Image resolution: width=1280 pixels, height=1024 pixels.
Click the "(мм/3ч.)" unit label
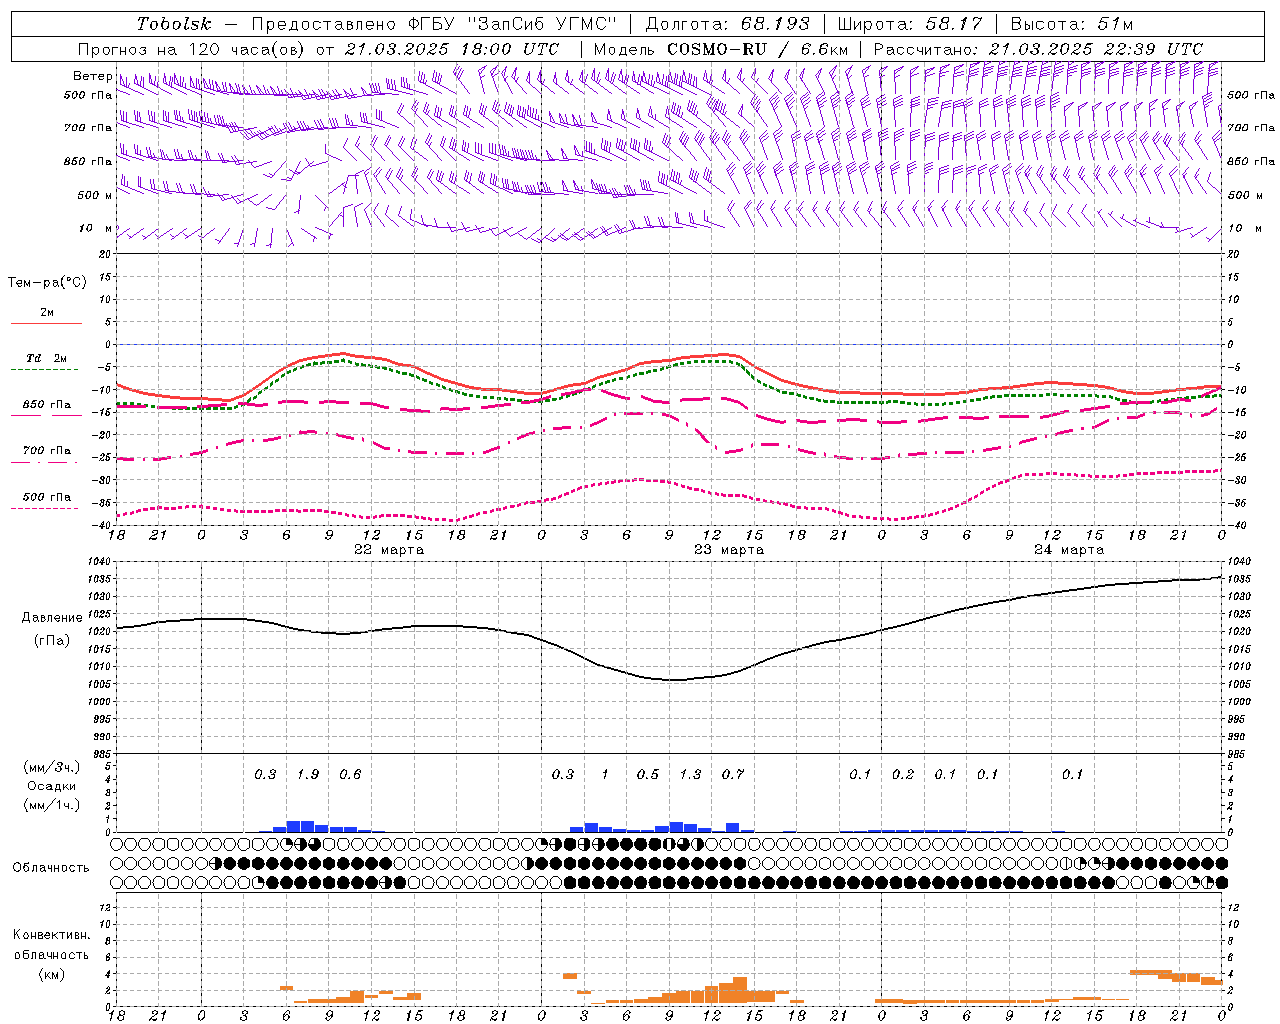tap(51, 767)
